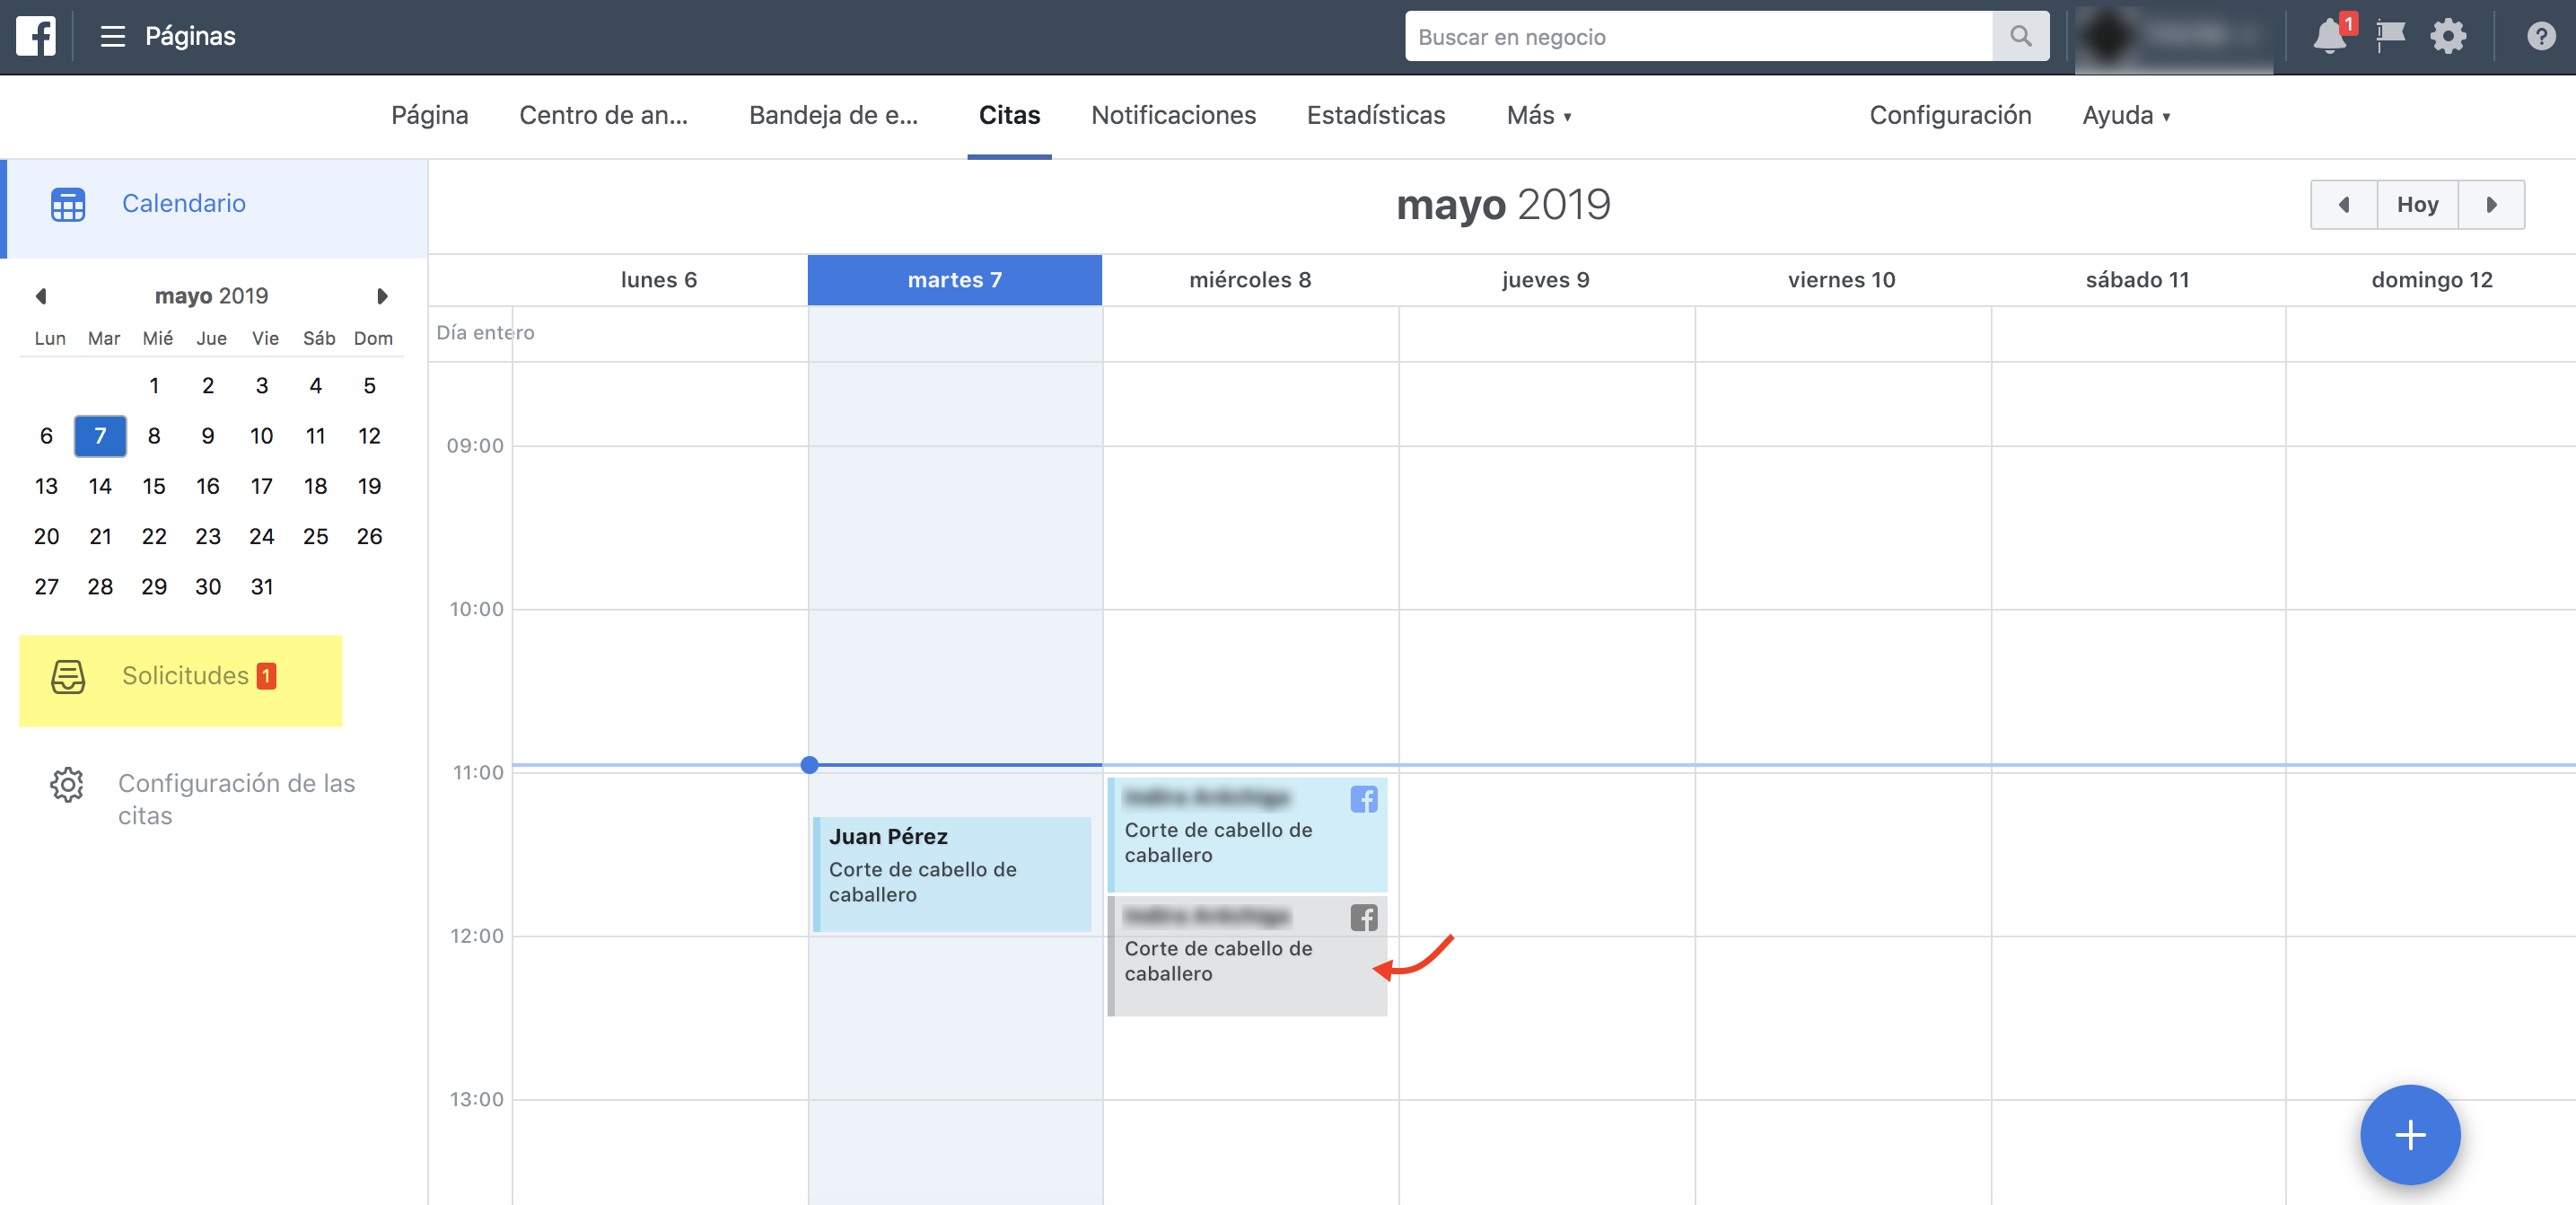The width and height of the screenshot is (2576, 1205).
Task: Select the Estadísticas tab
Action: tap(1377, 115)
